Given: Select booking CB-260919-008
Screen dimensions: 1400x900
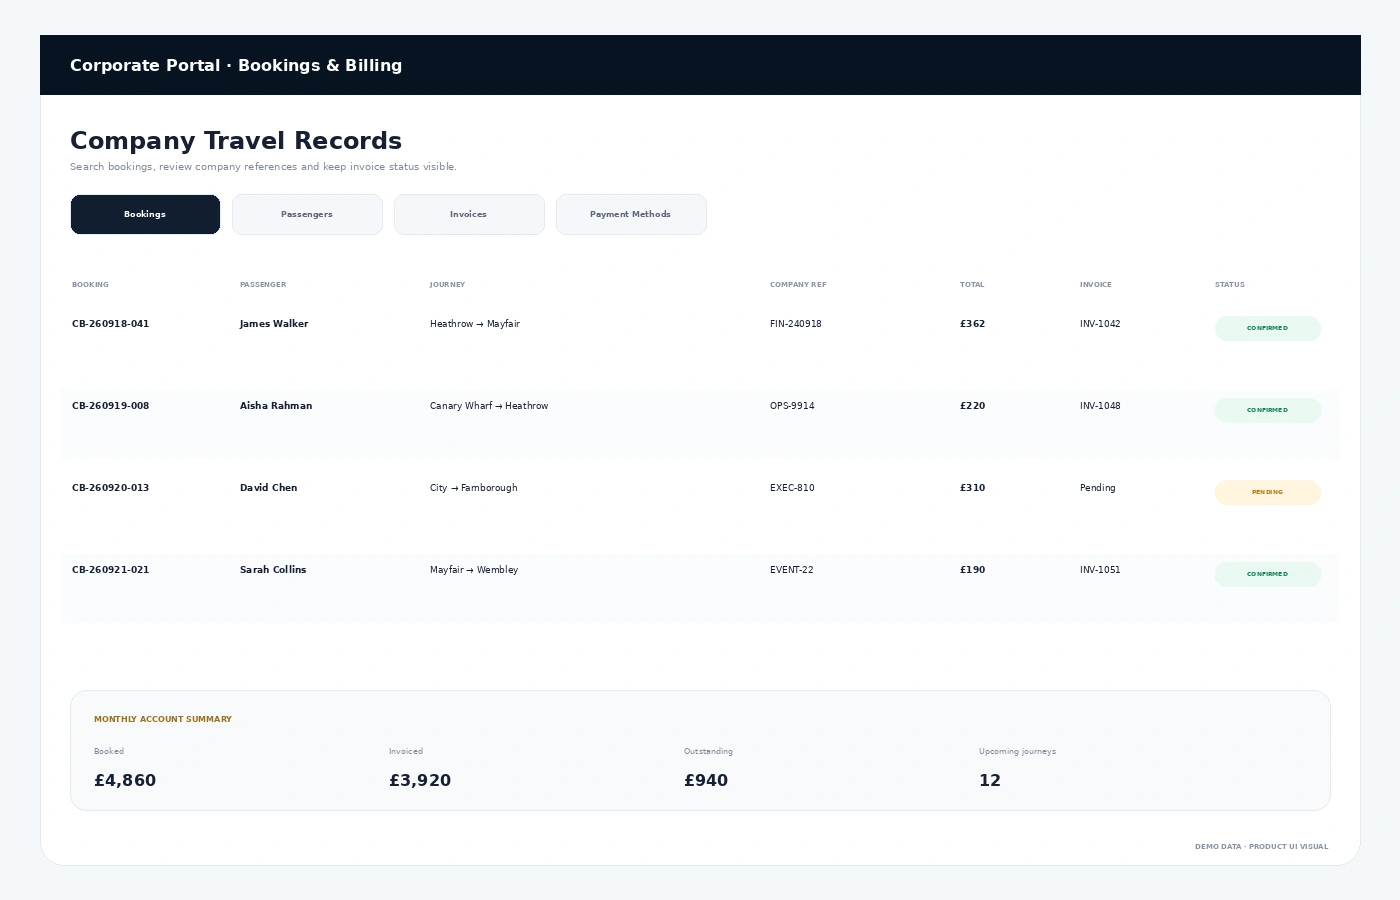Looking at the screenshot, I should pos(110,406).
